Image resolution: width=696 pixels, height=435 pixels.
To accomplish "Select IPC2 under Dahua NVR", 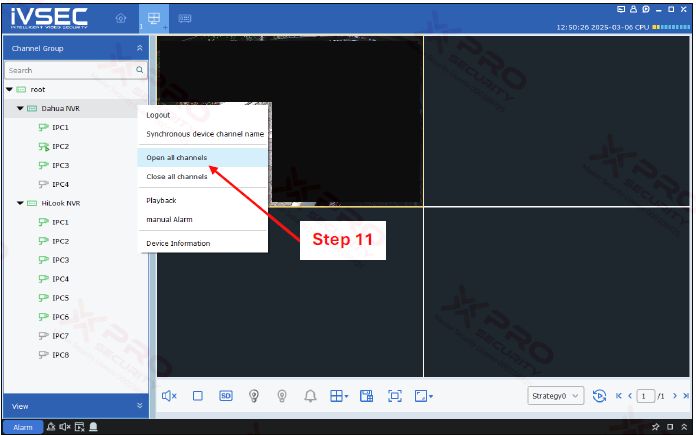I will [60, 146].
